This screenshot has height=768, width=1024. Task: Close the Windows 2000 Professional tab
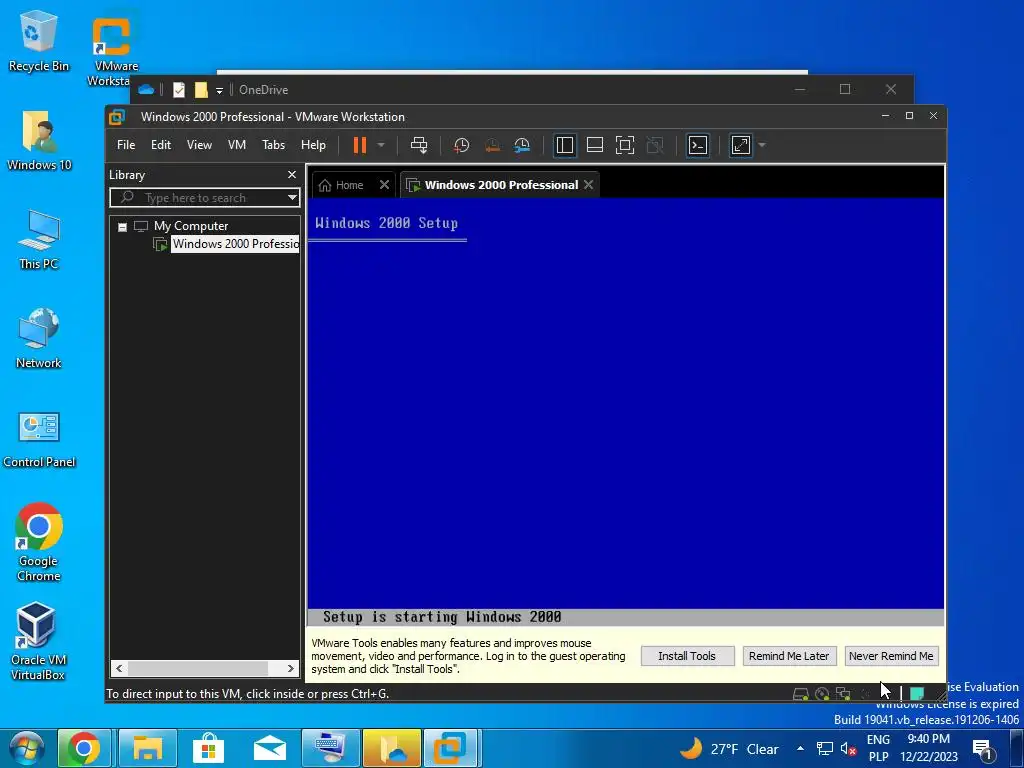coord(589,185)
